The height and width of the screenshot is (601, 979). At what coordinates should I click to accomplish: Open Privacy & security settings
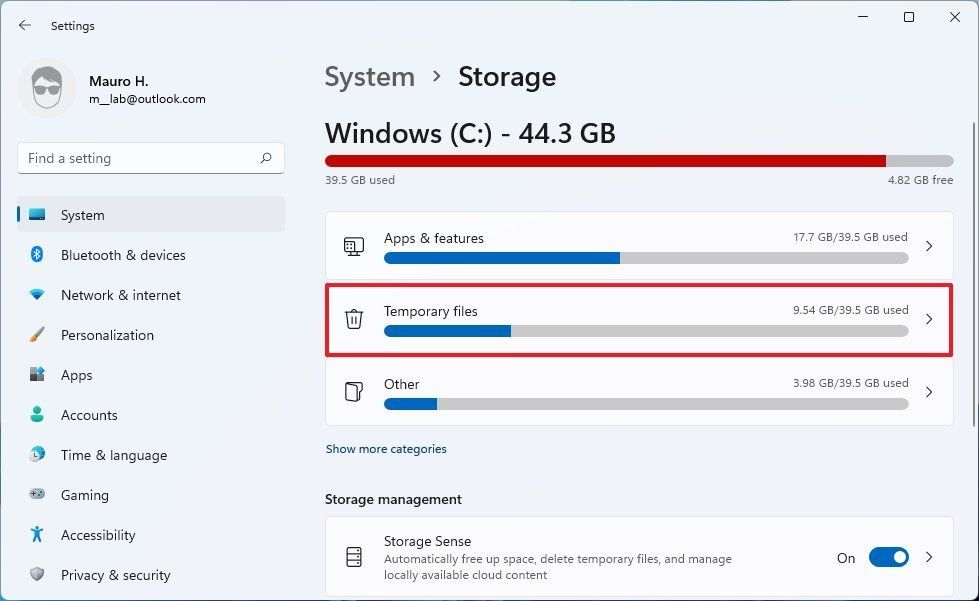(116, 575)
